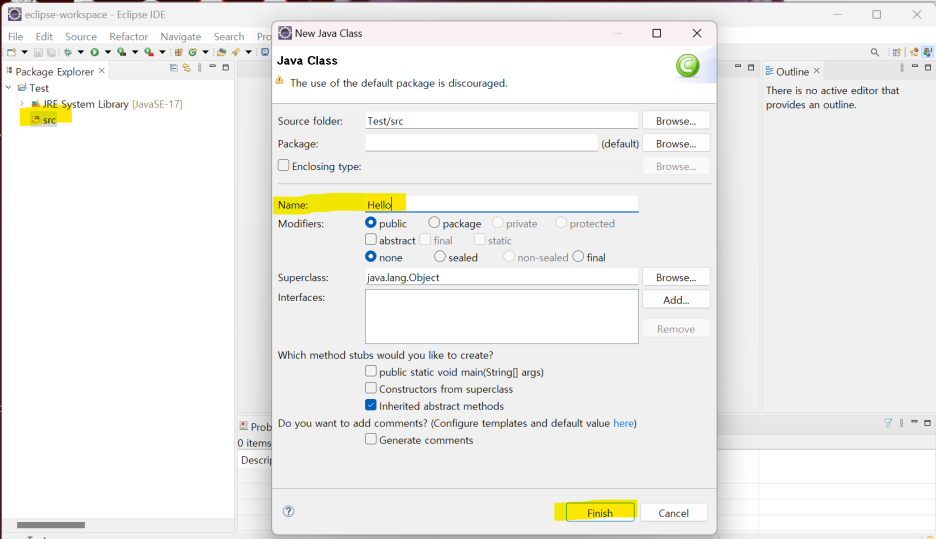Click the toolbar Search magnifier icon
This screenshot has height=539, width=936.
coord(875,52)
